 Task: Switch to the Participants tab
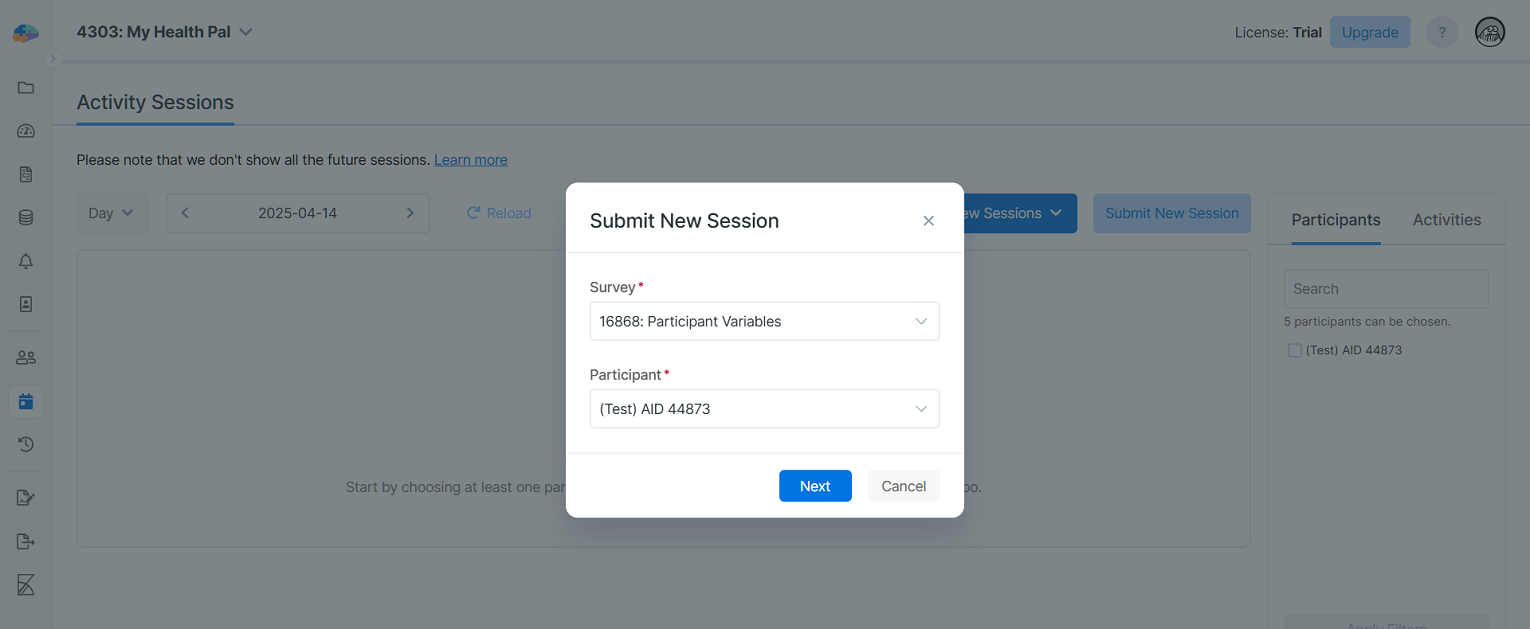coord(1335,219)
